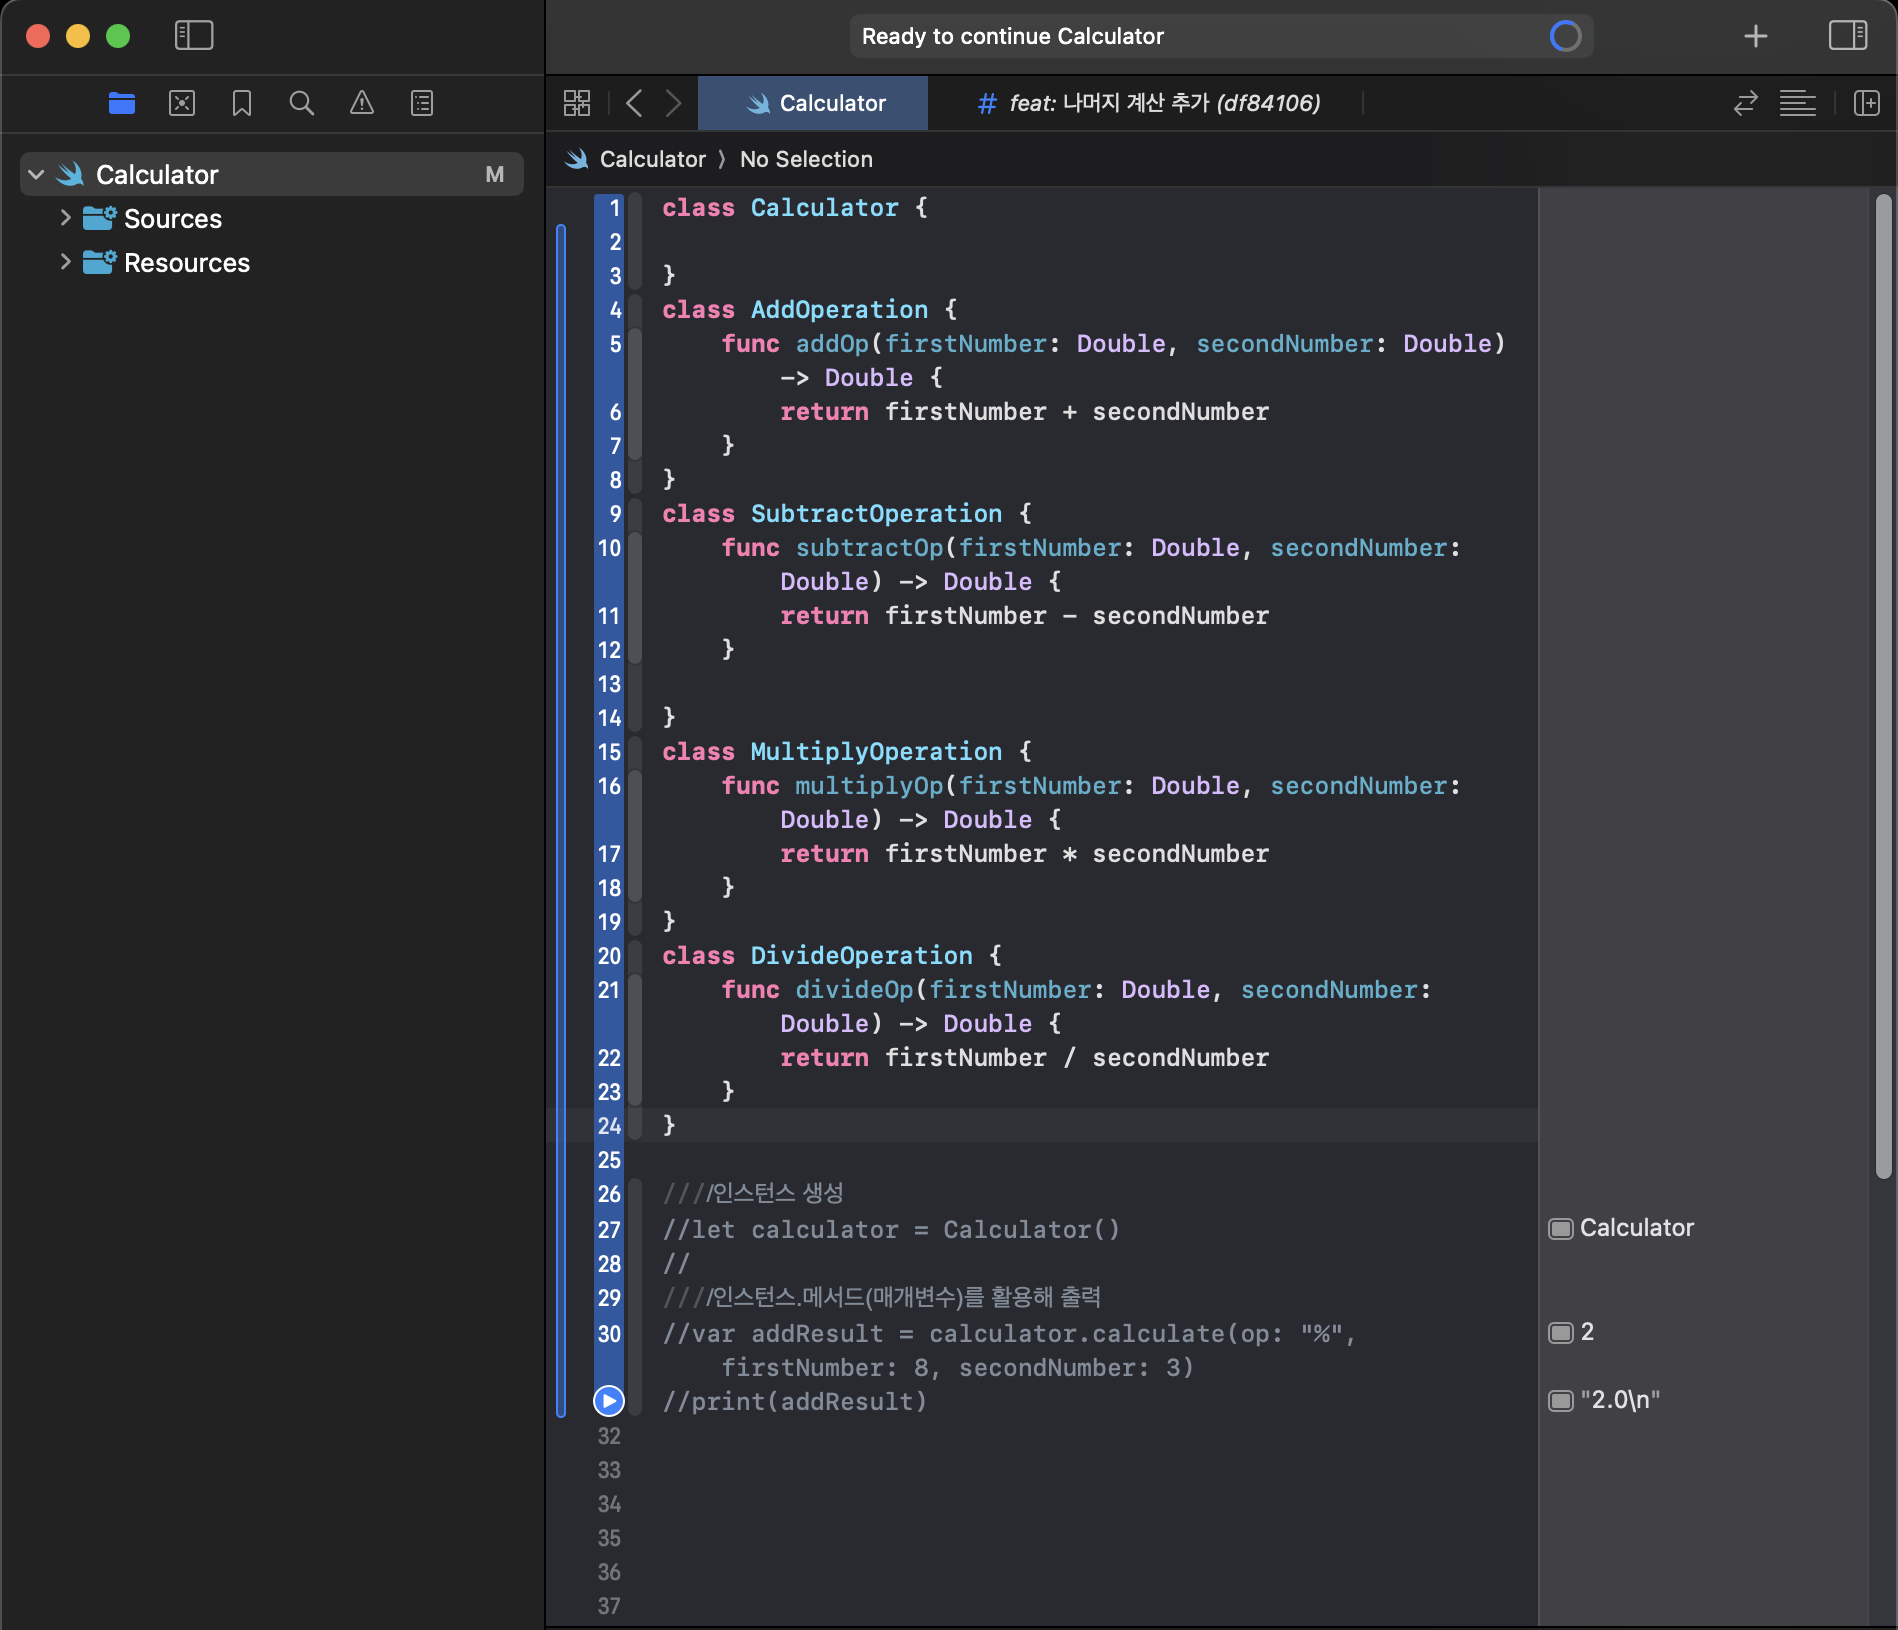
Task: Select the Calculator playground in navigator
Action: 272,175
